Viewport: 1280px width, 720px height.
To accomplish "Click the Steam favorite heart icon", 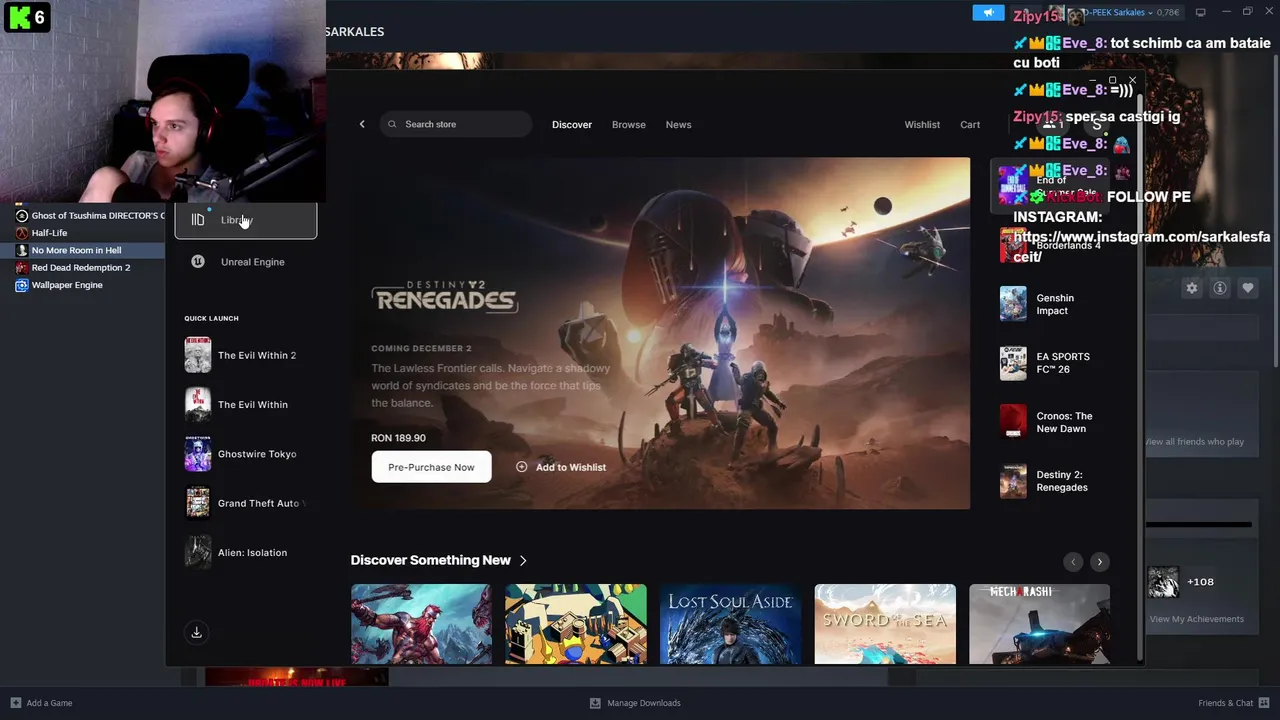I will tap(1248, 288).
